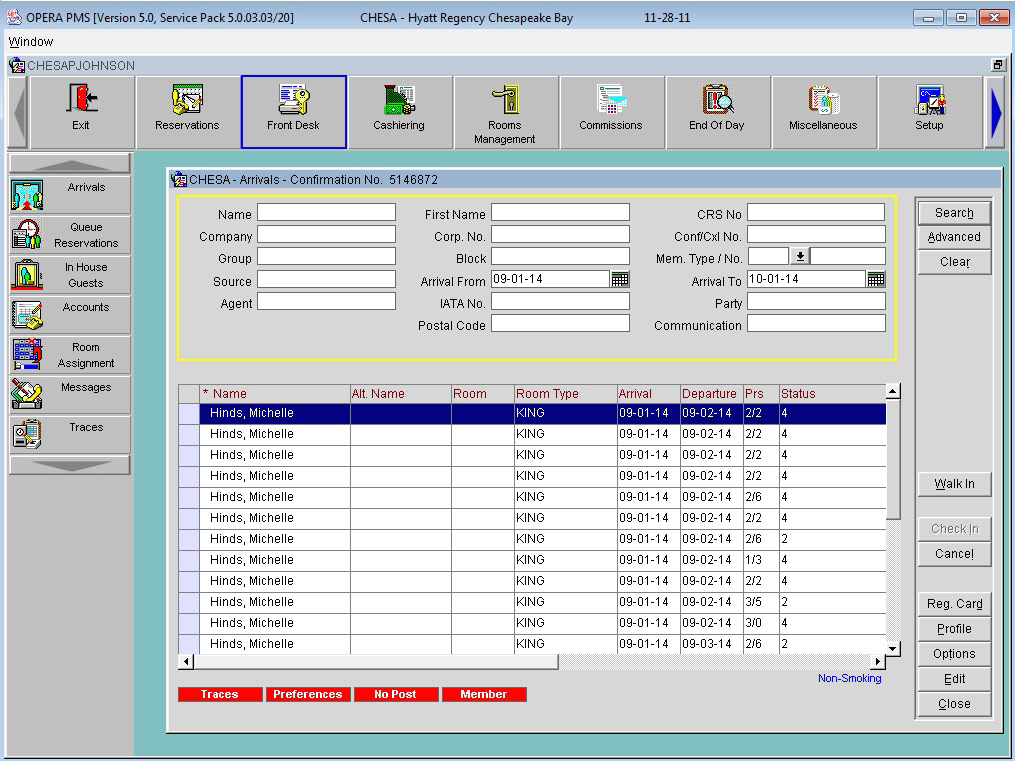
Task: Open Accounts in the sidebar
Action: [x=70, y=315]
